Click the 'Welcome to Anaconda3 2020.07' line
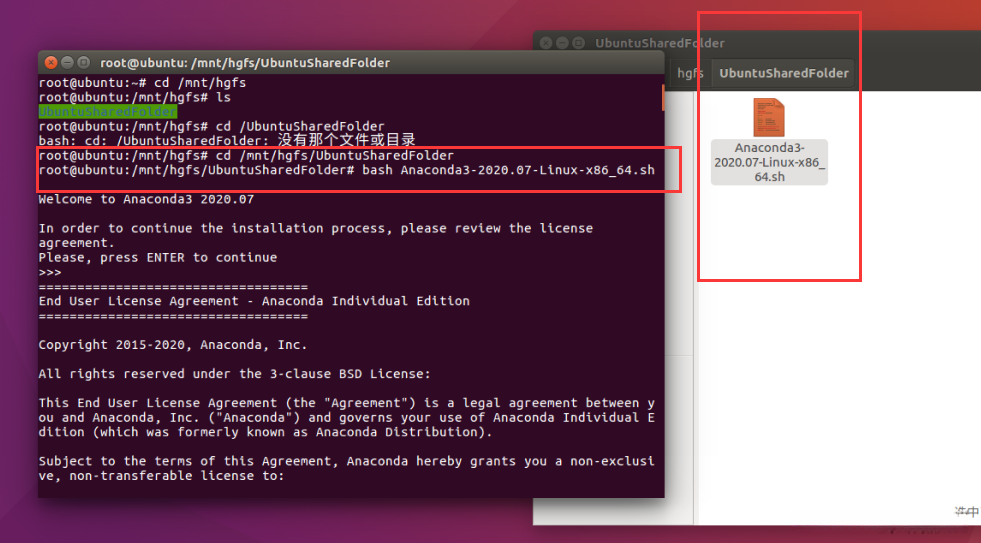This screenshot has width=981, height=543. pos(146,200)
